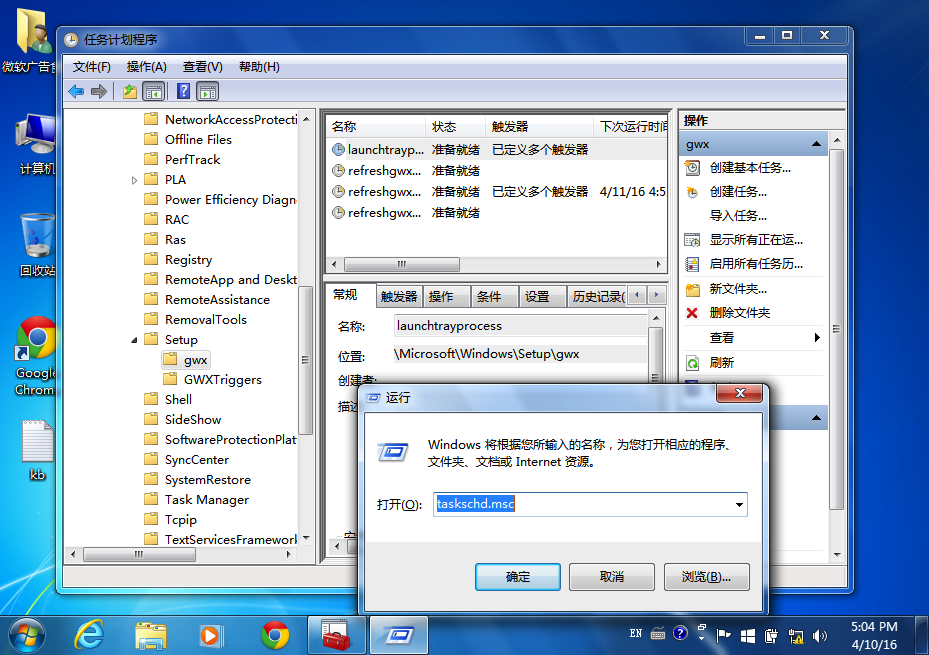Click the volume speaker tray icon
Screen dimensions: 929x655
[x=819, y=636]
